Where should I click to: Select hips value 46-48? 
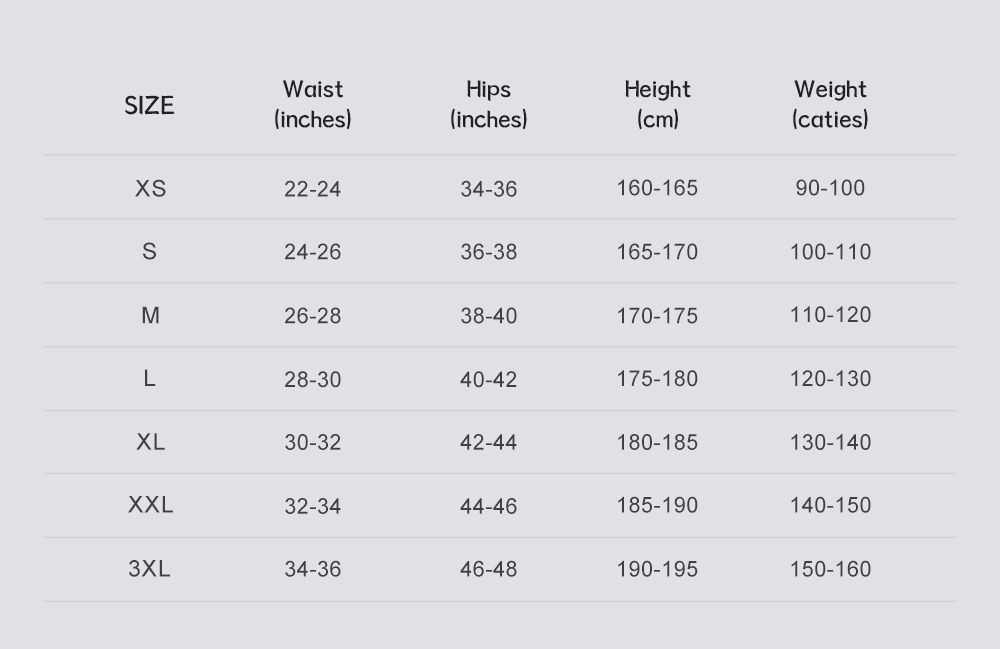coord(489,569)
